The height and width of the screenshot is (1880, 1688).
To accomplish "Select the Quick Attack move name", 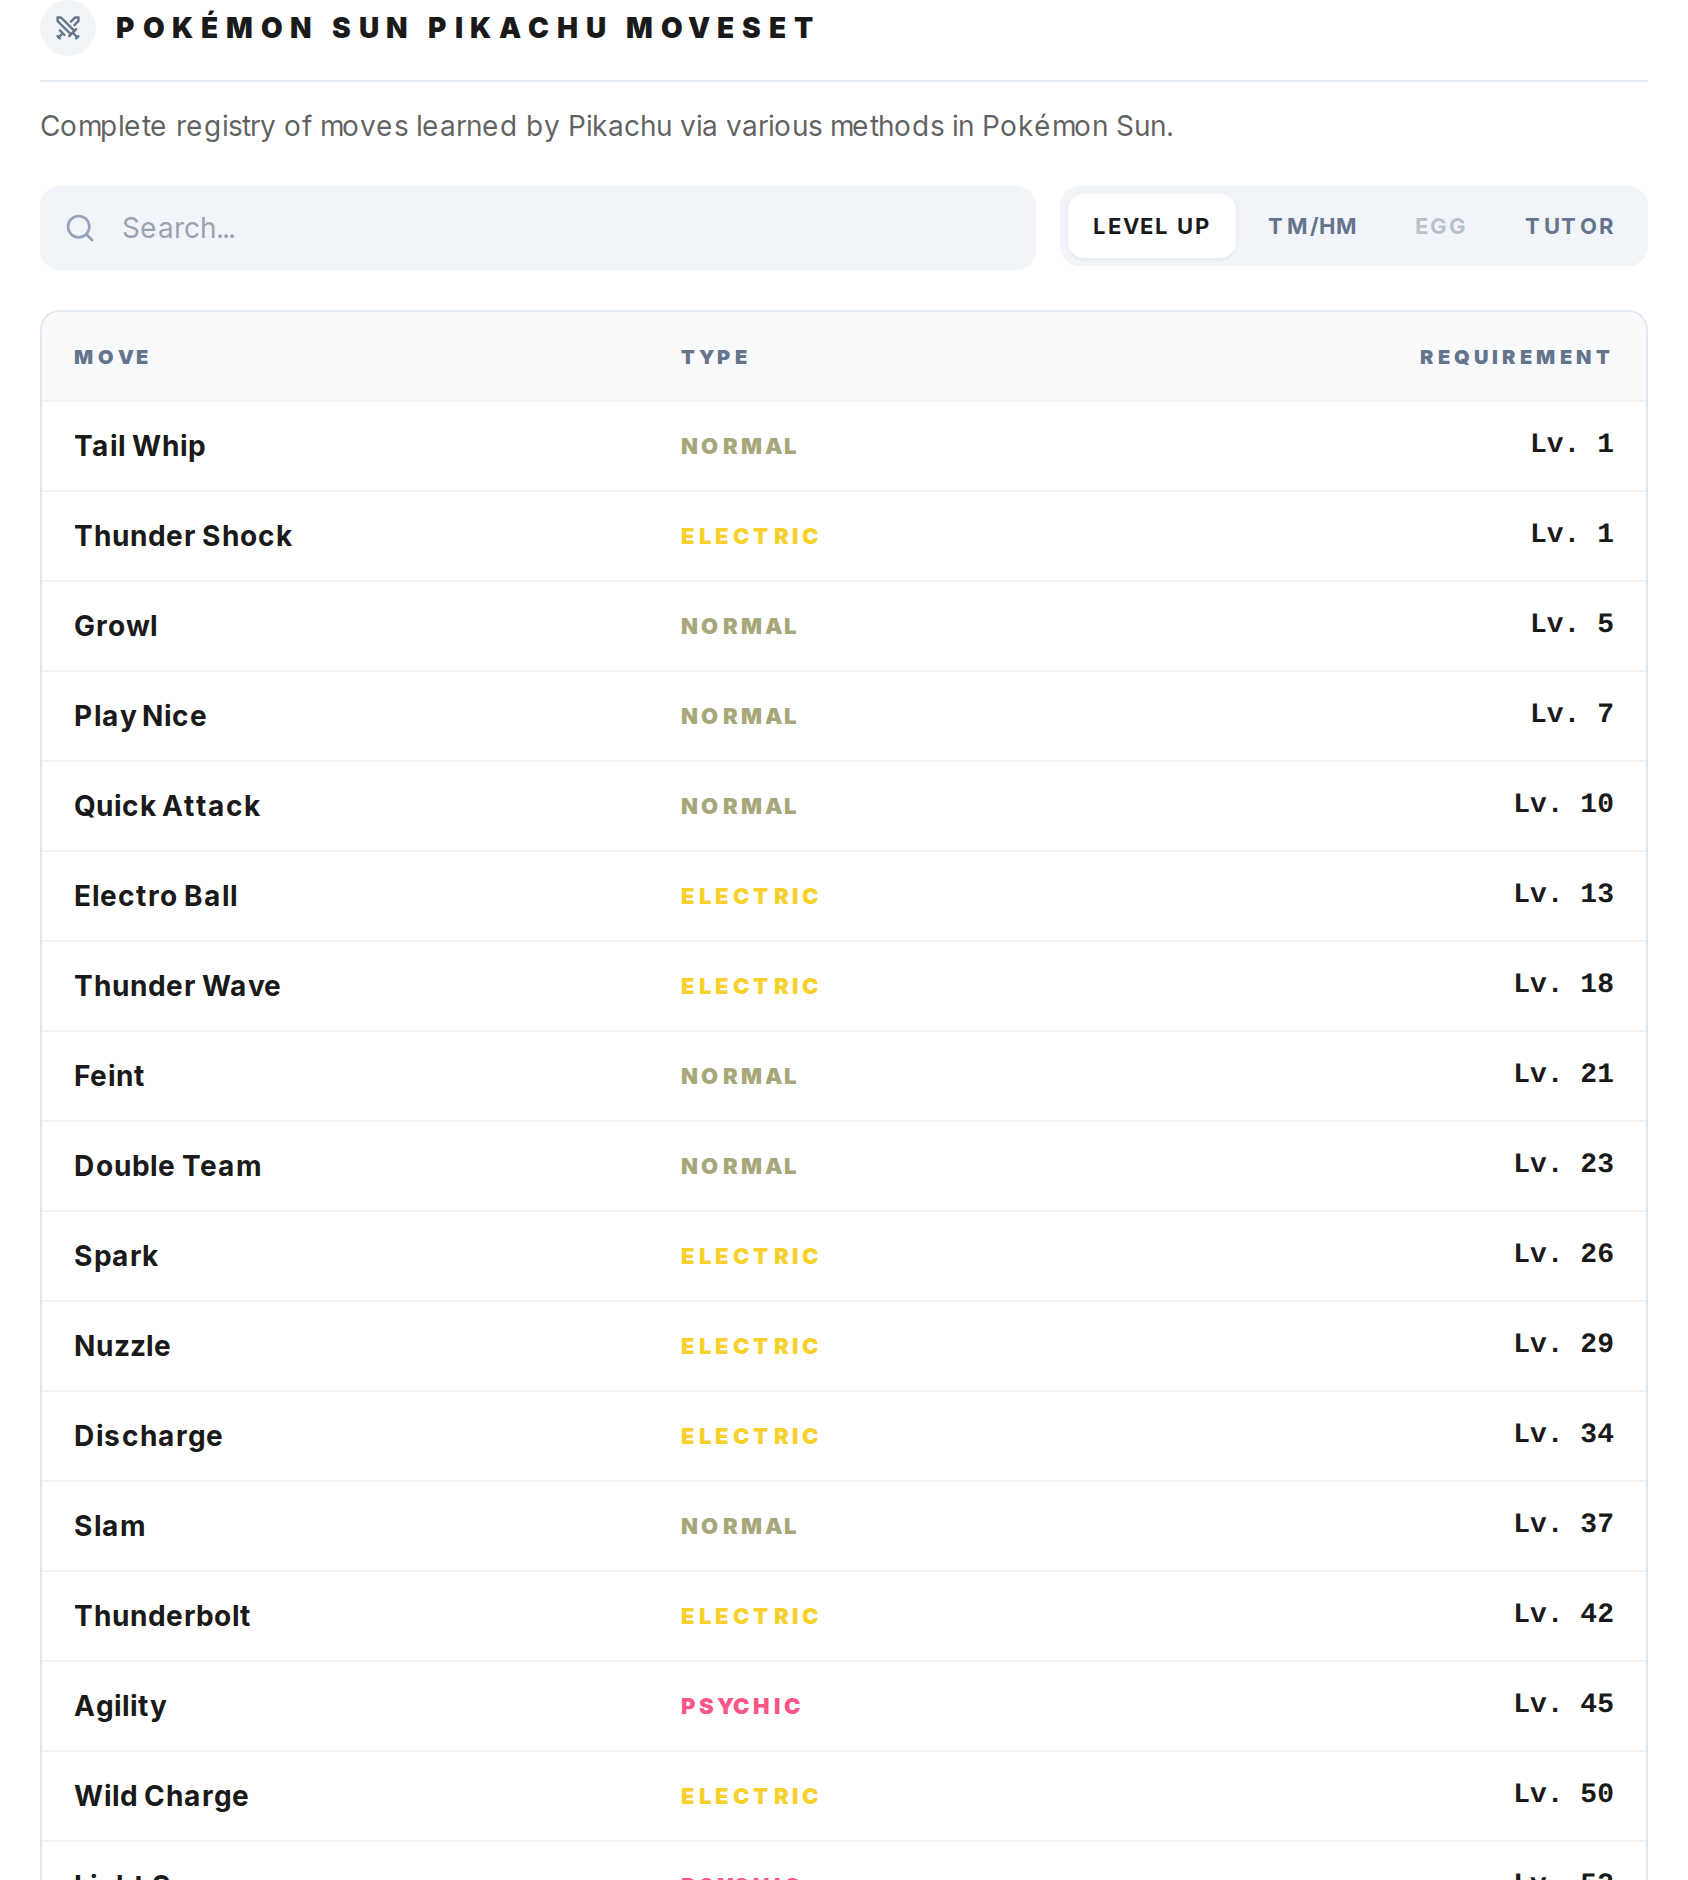I will 167,806.
